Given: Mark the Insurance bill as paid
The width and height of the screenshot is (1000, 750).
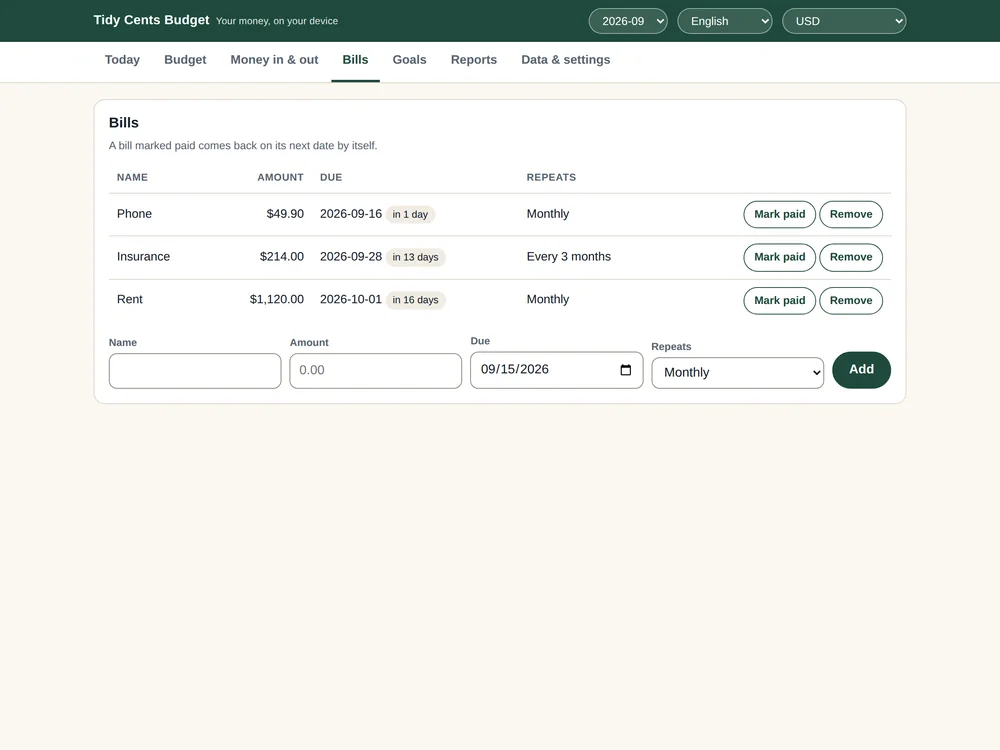Looking at the screenshot, I should click(779, 257).
